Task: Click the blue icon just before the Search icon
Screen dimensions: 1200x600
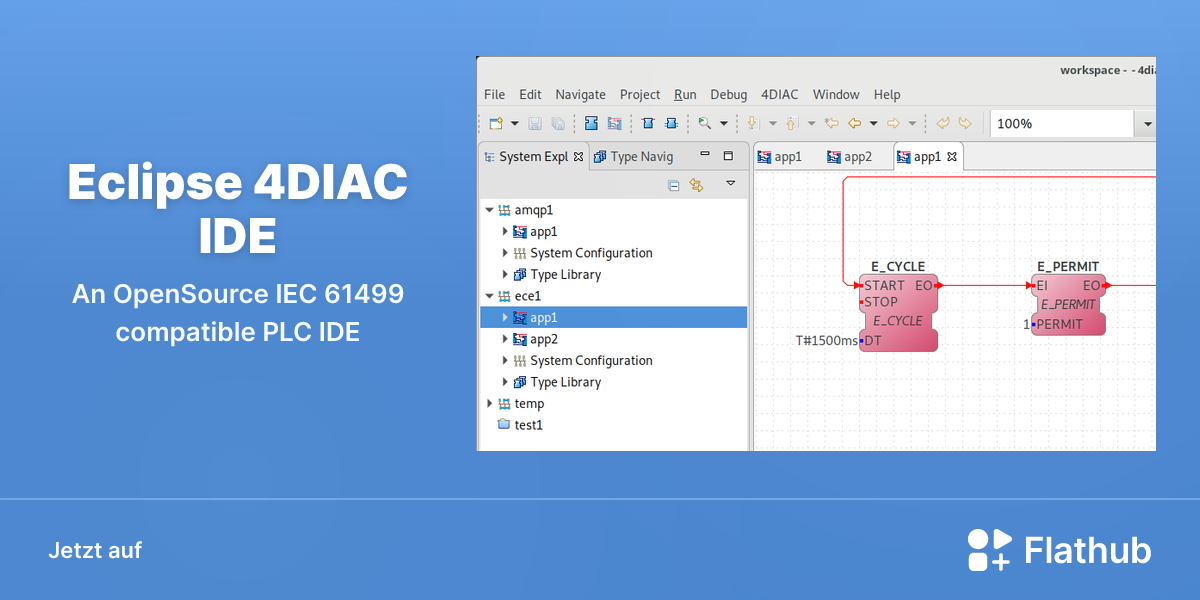Action: pos(671,123)
